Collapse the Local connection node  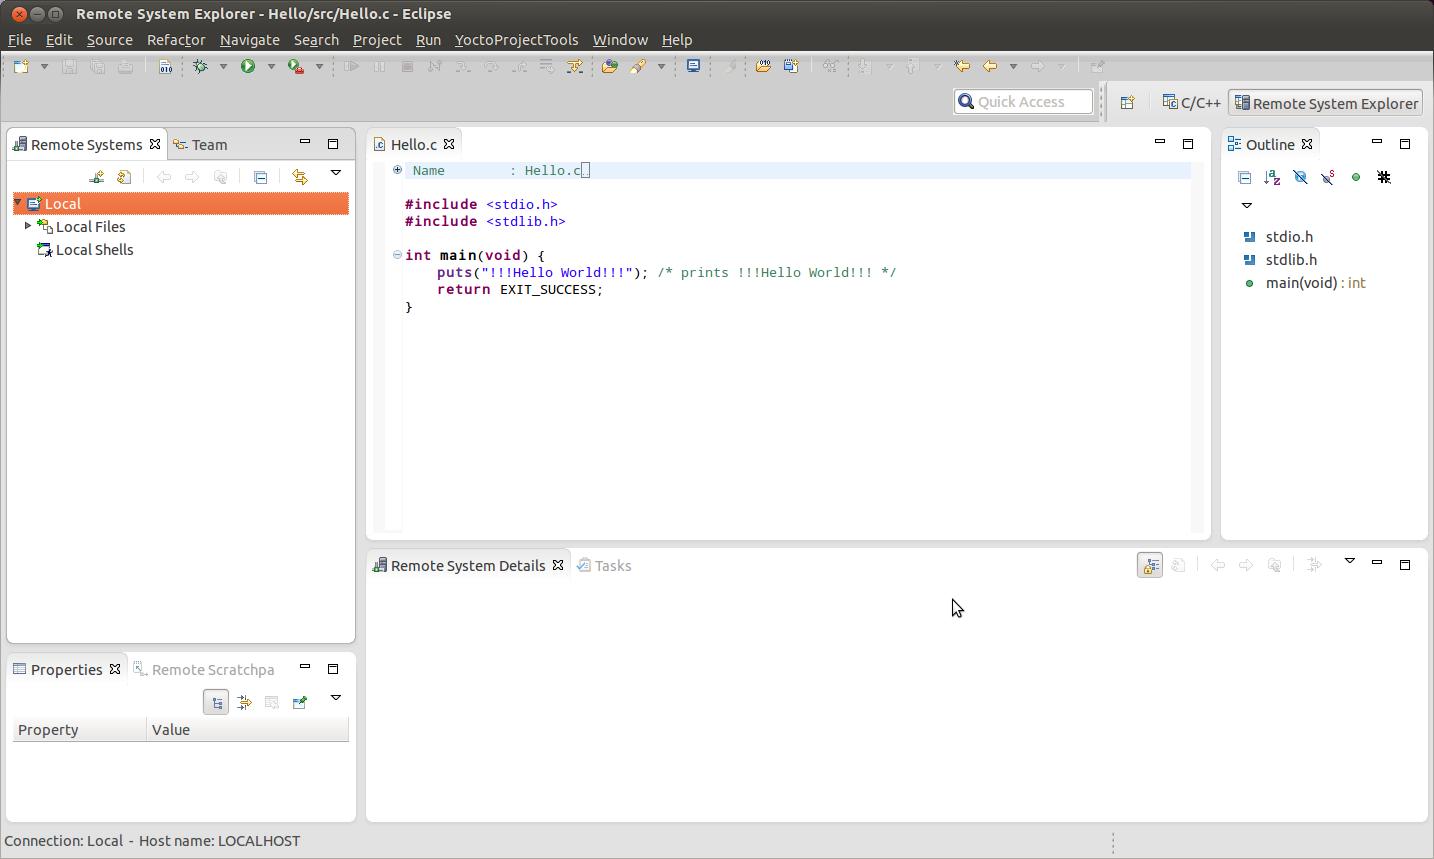(18, 203)
